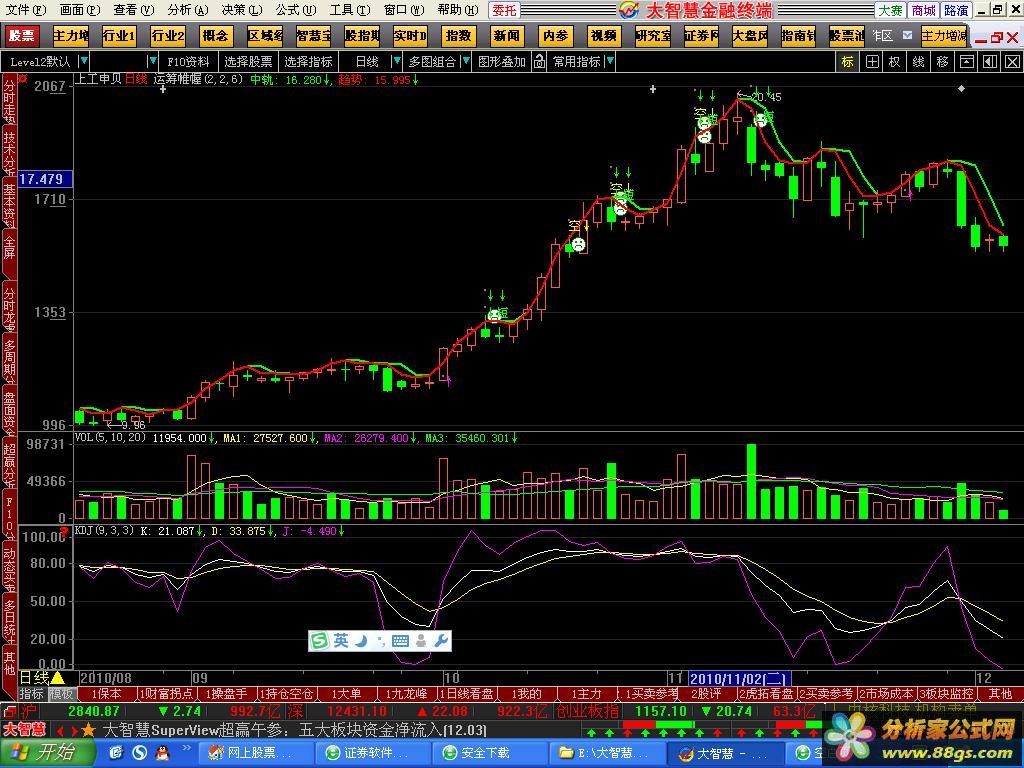Click the 图形叠加 button

502,61
